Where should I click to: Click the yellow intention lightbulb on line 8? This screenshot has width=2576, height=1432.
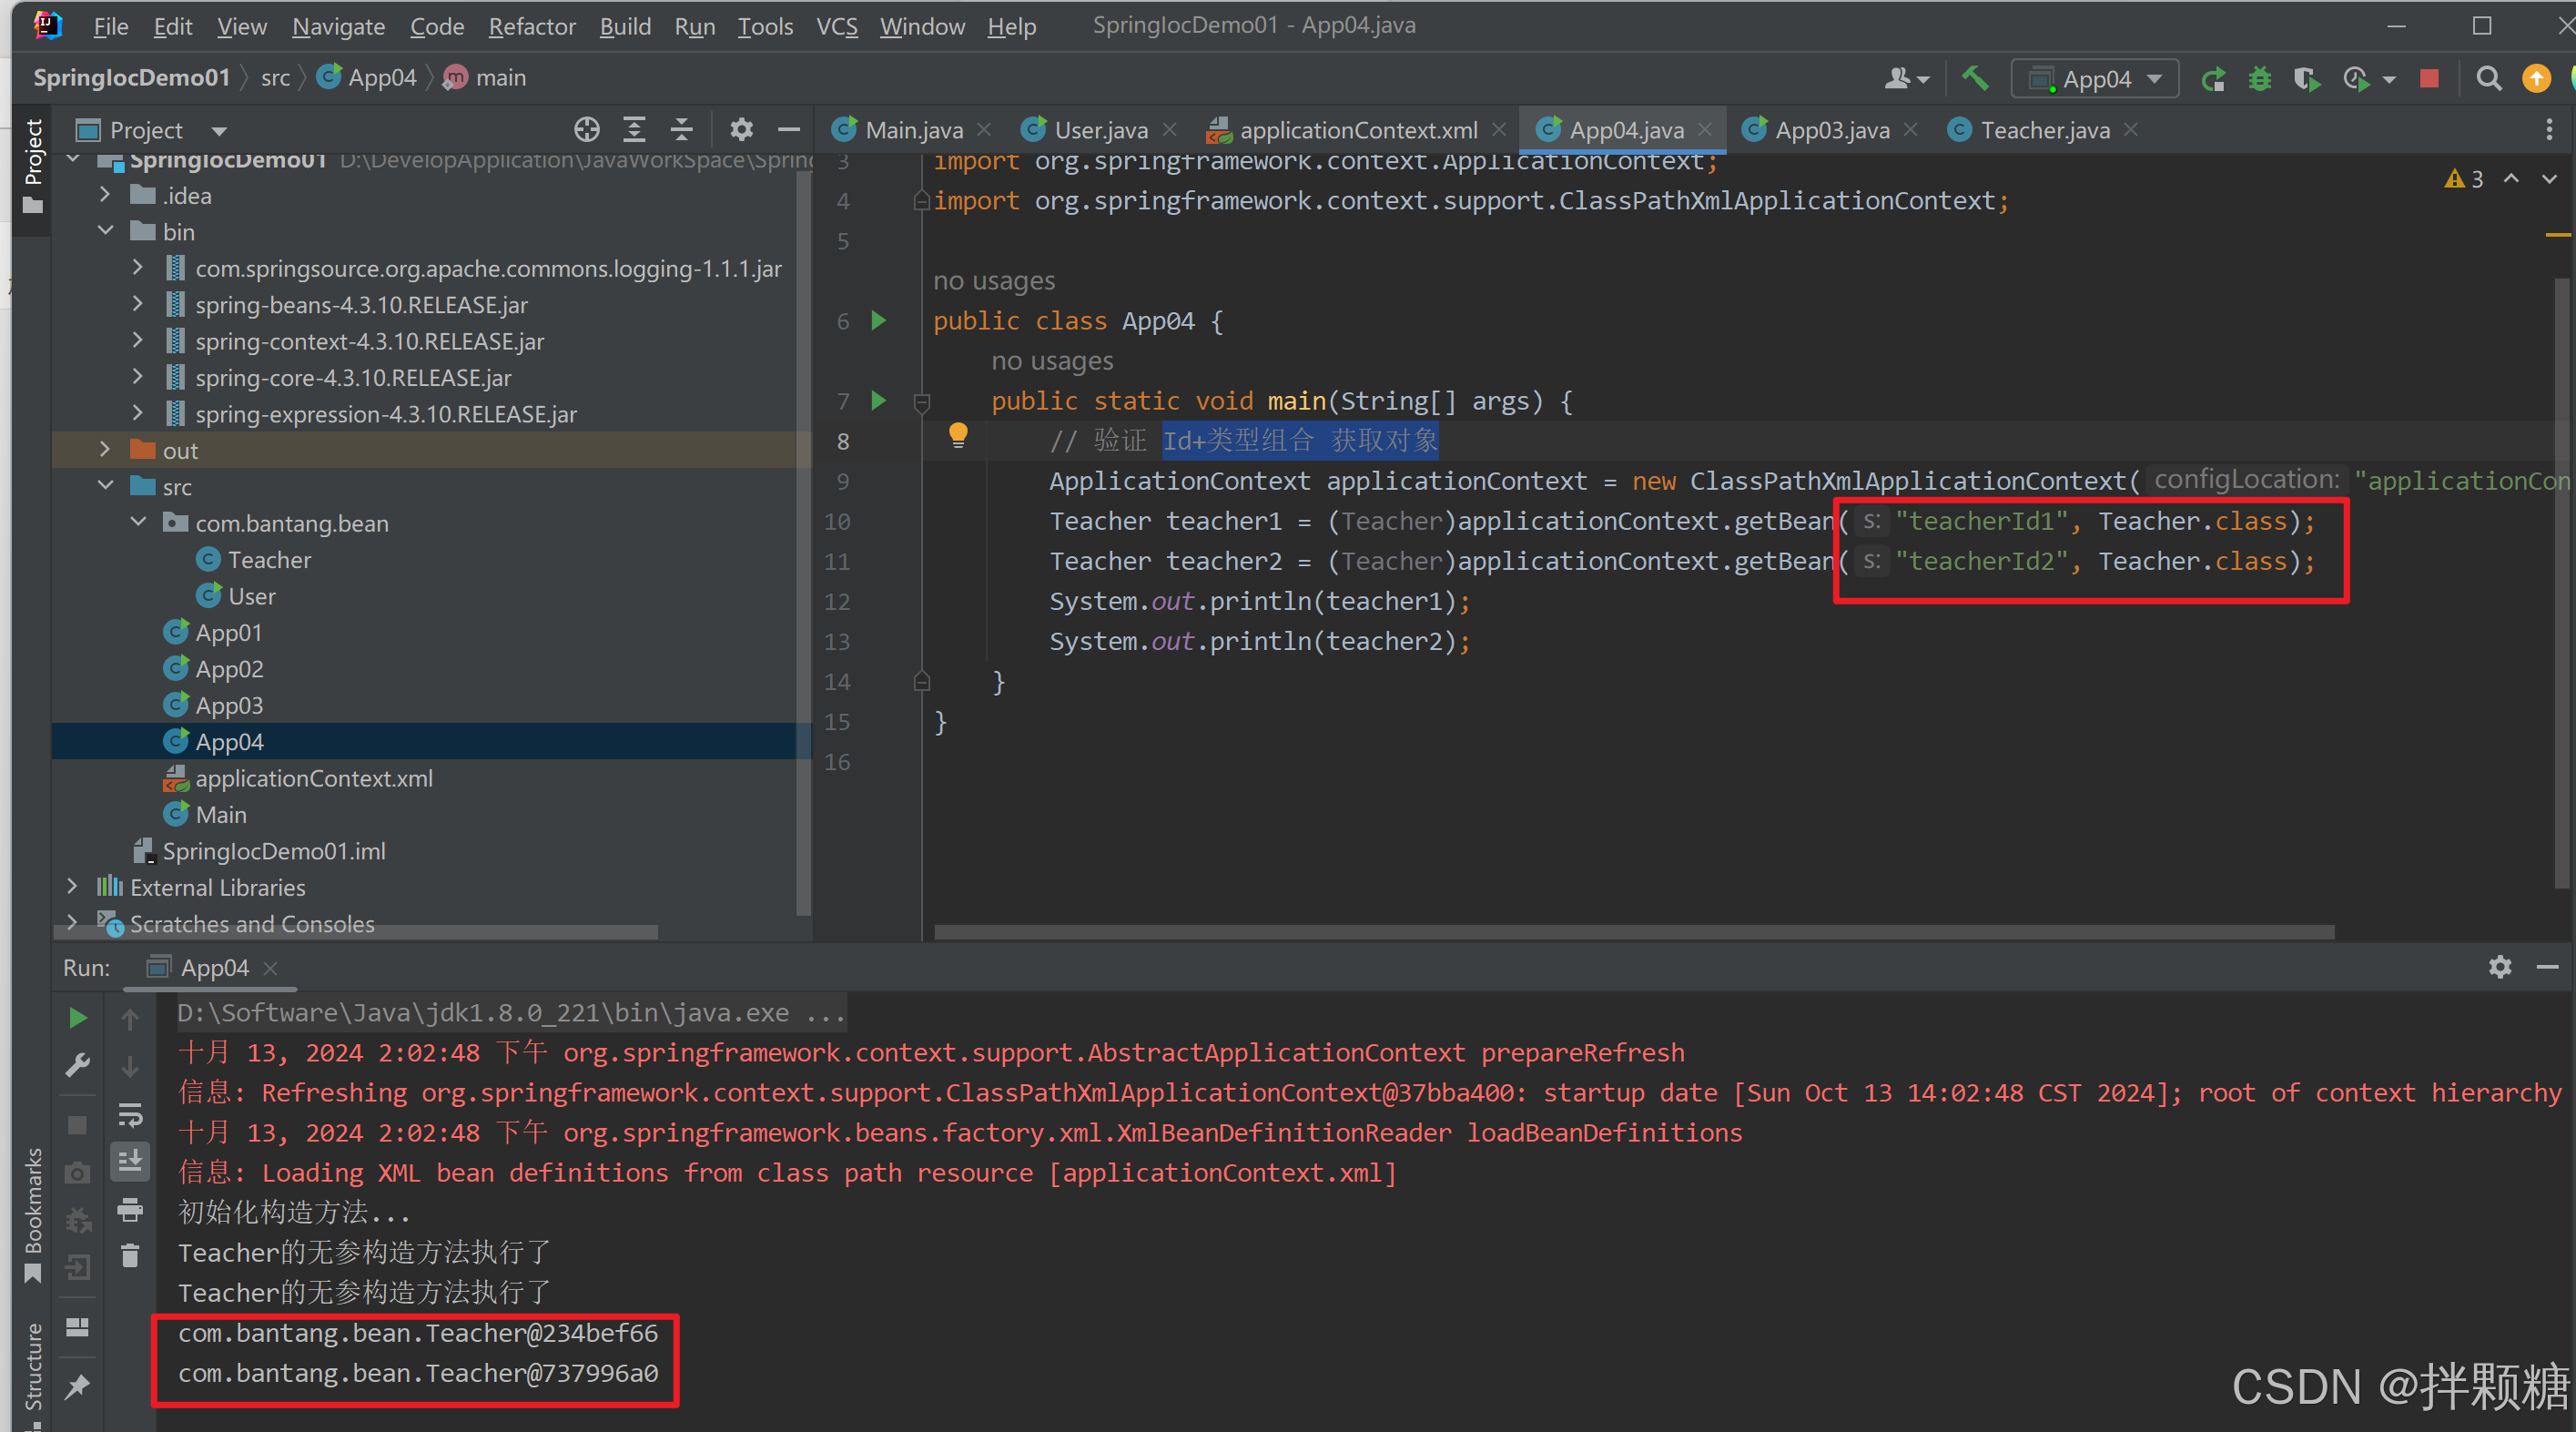coord(957,435)
